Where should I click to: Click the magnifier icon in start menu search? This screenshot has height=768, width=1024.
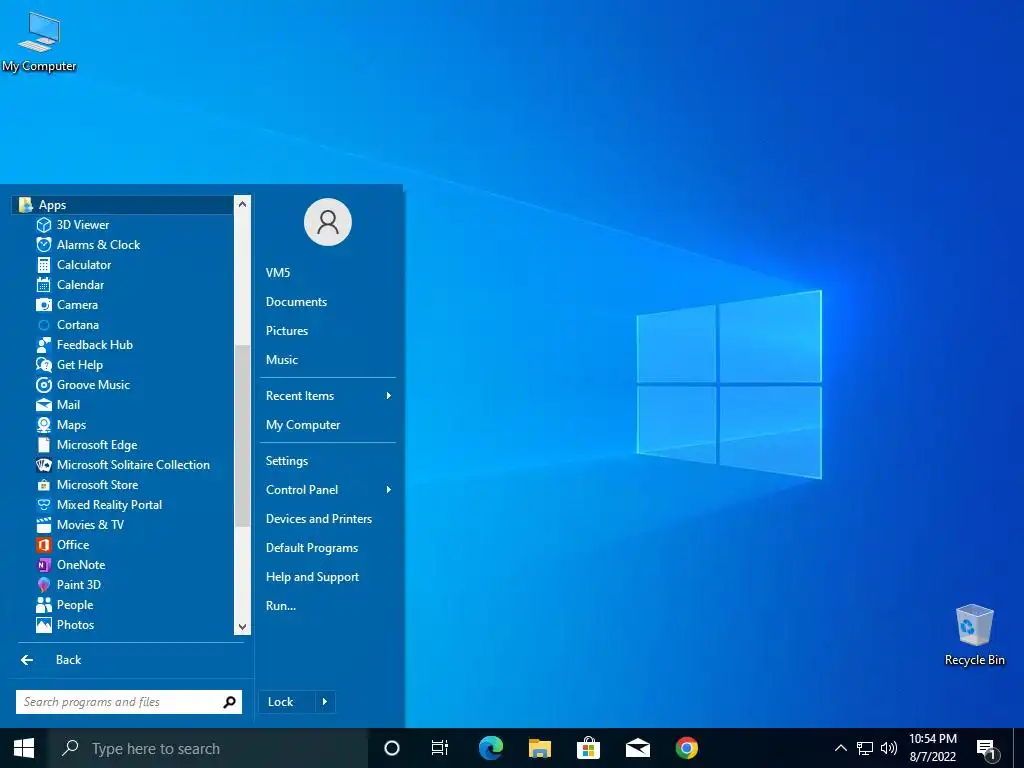pos(229,702)
